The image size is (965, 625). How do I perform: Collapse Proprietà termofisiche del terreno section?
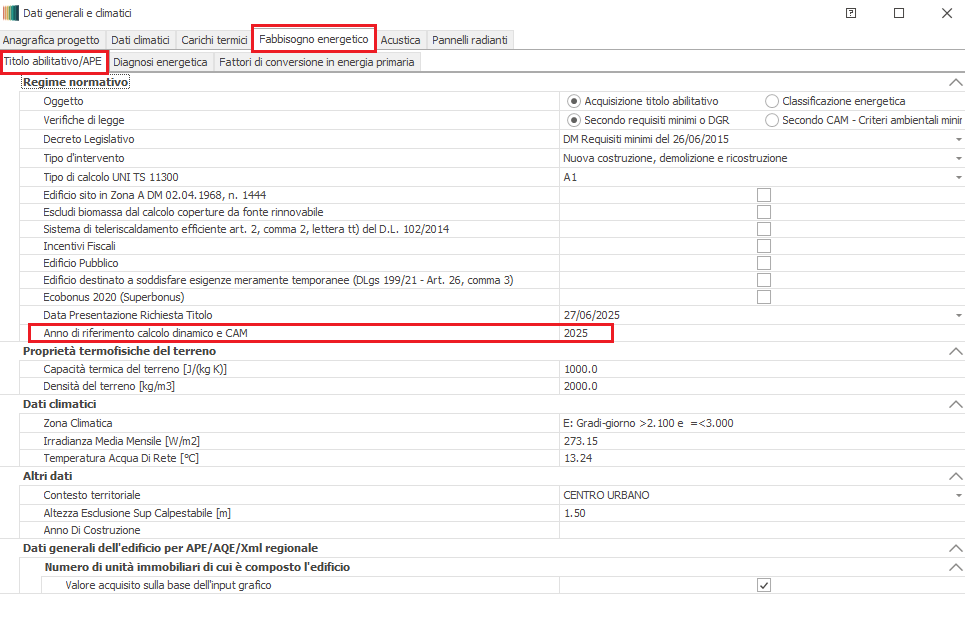coord(955,351)
